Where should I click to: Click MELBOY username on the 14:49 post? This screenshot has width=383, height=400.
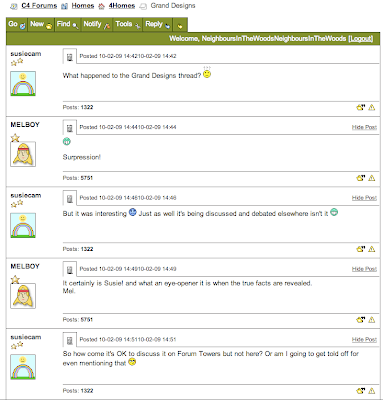point(25,266)
